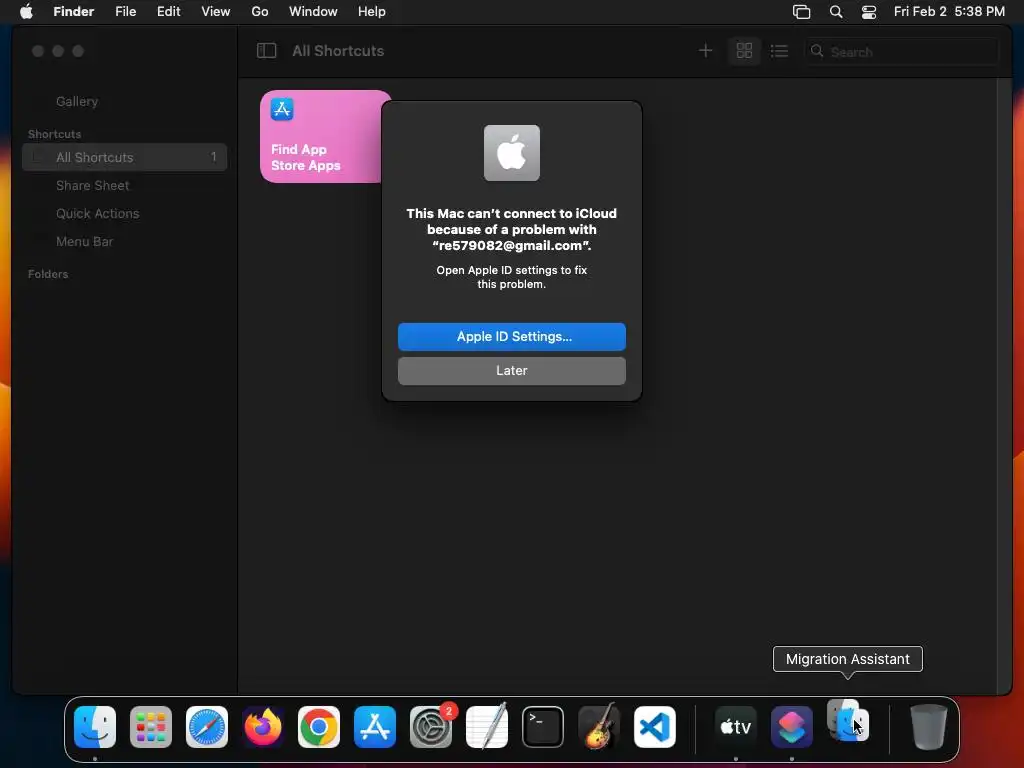Click the App Store icon on shortcut card

coord(282,109)
